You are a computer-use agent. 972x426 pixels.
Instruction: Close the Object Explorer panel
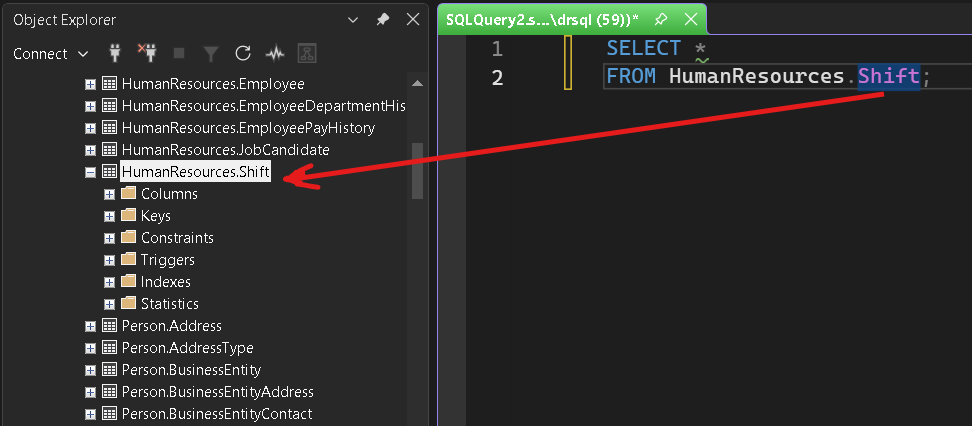[x=413, y=20]
